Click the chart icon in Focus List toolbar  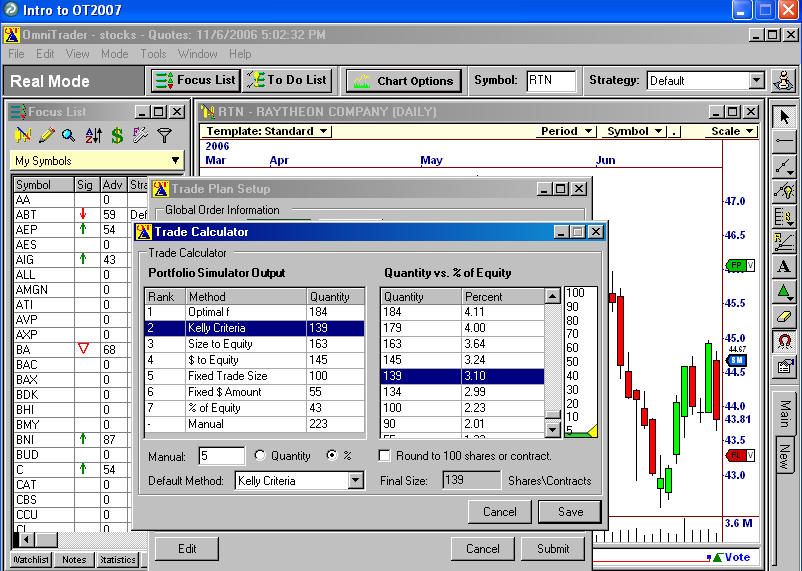tap(23, 135)
